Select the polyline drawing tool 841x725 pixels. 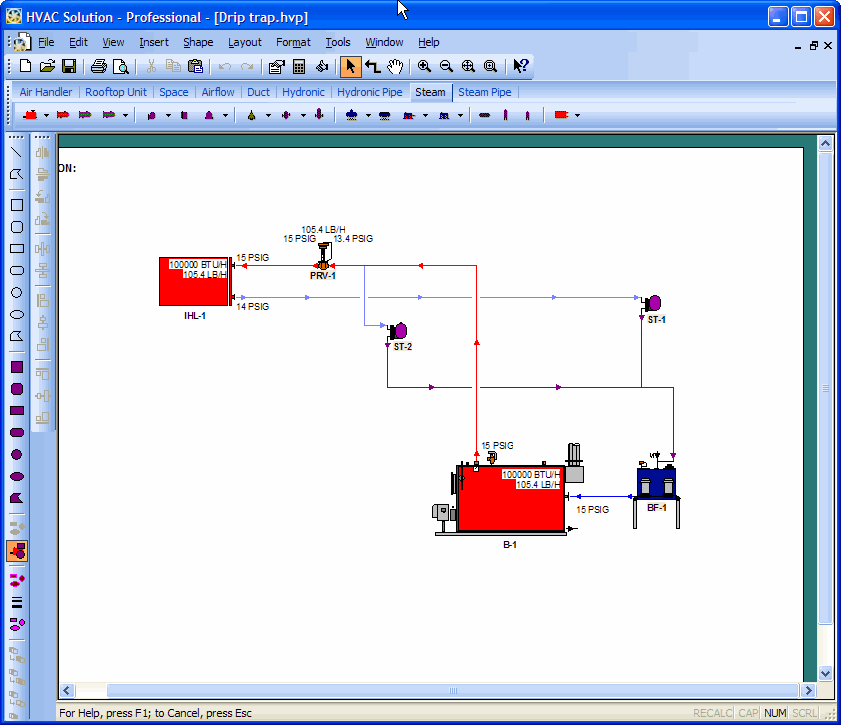point(17,174)
